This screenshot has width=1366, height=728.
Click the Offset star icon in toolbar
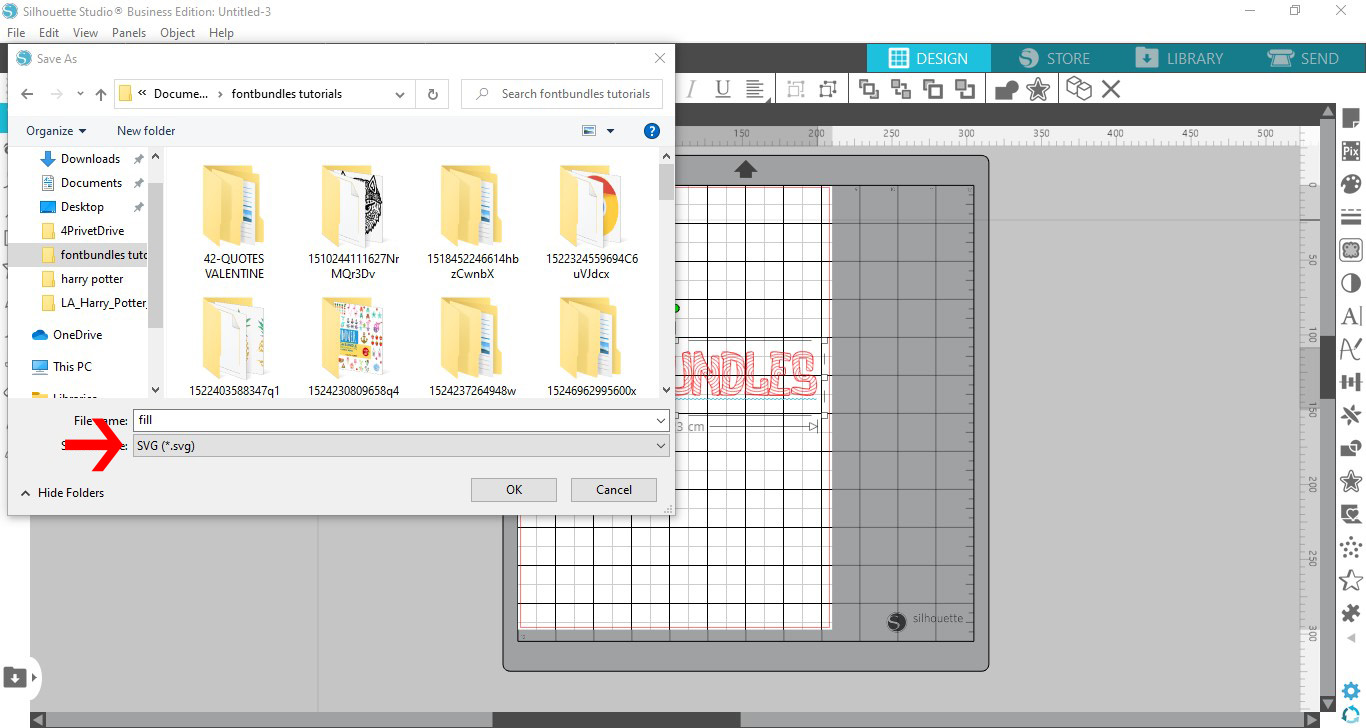pyautogui.click(x=1038, y=89)
